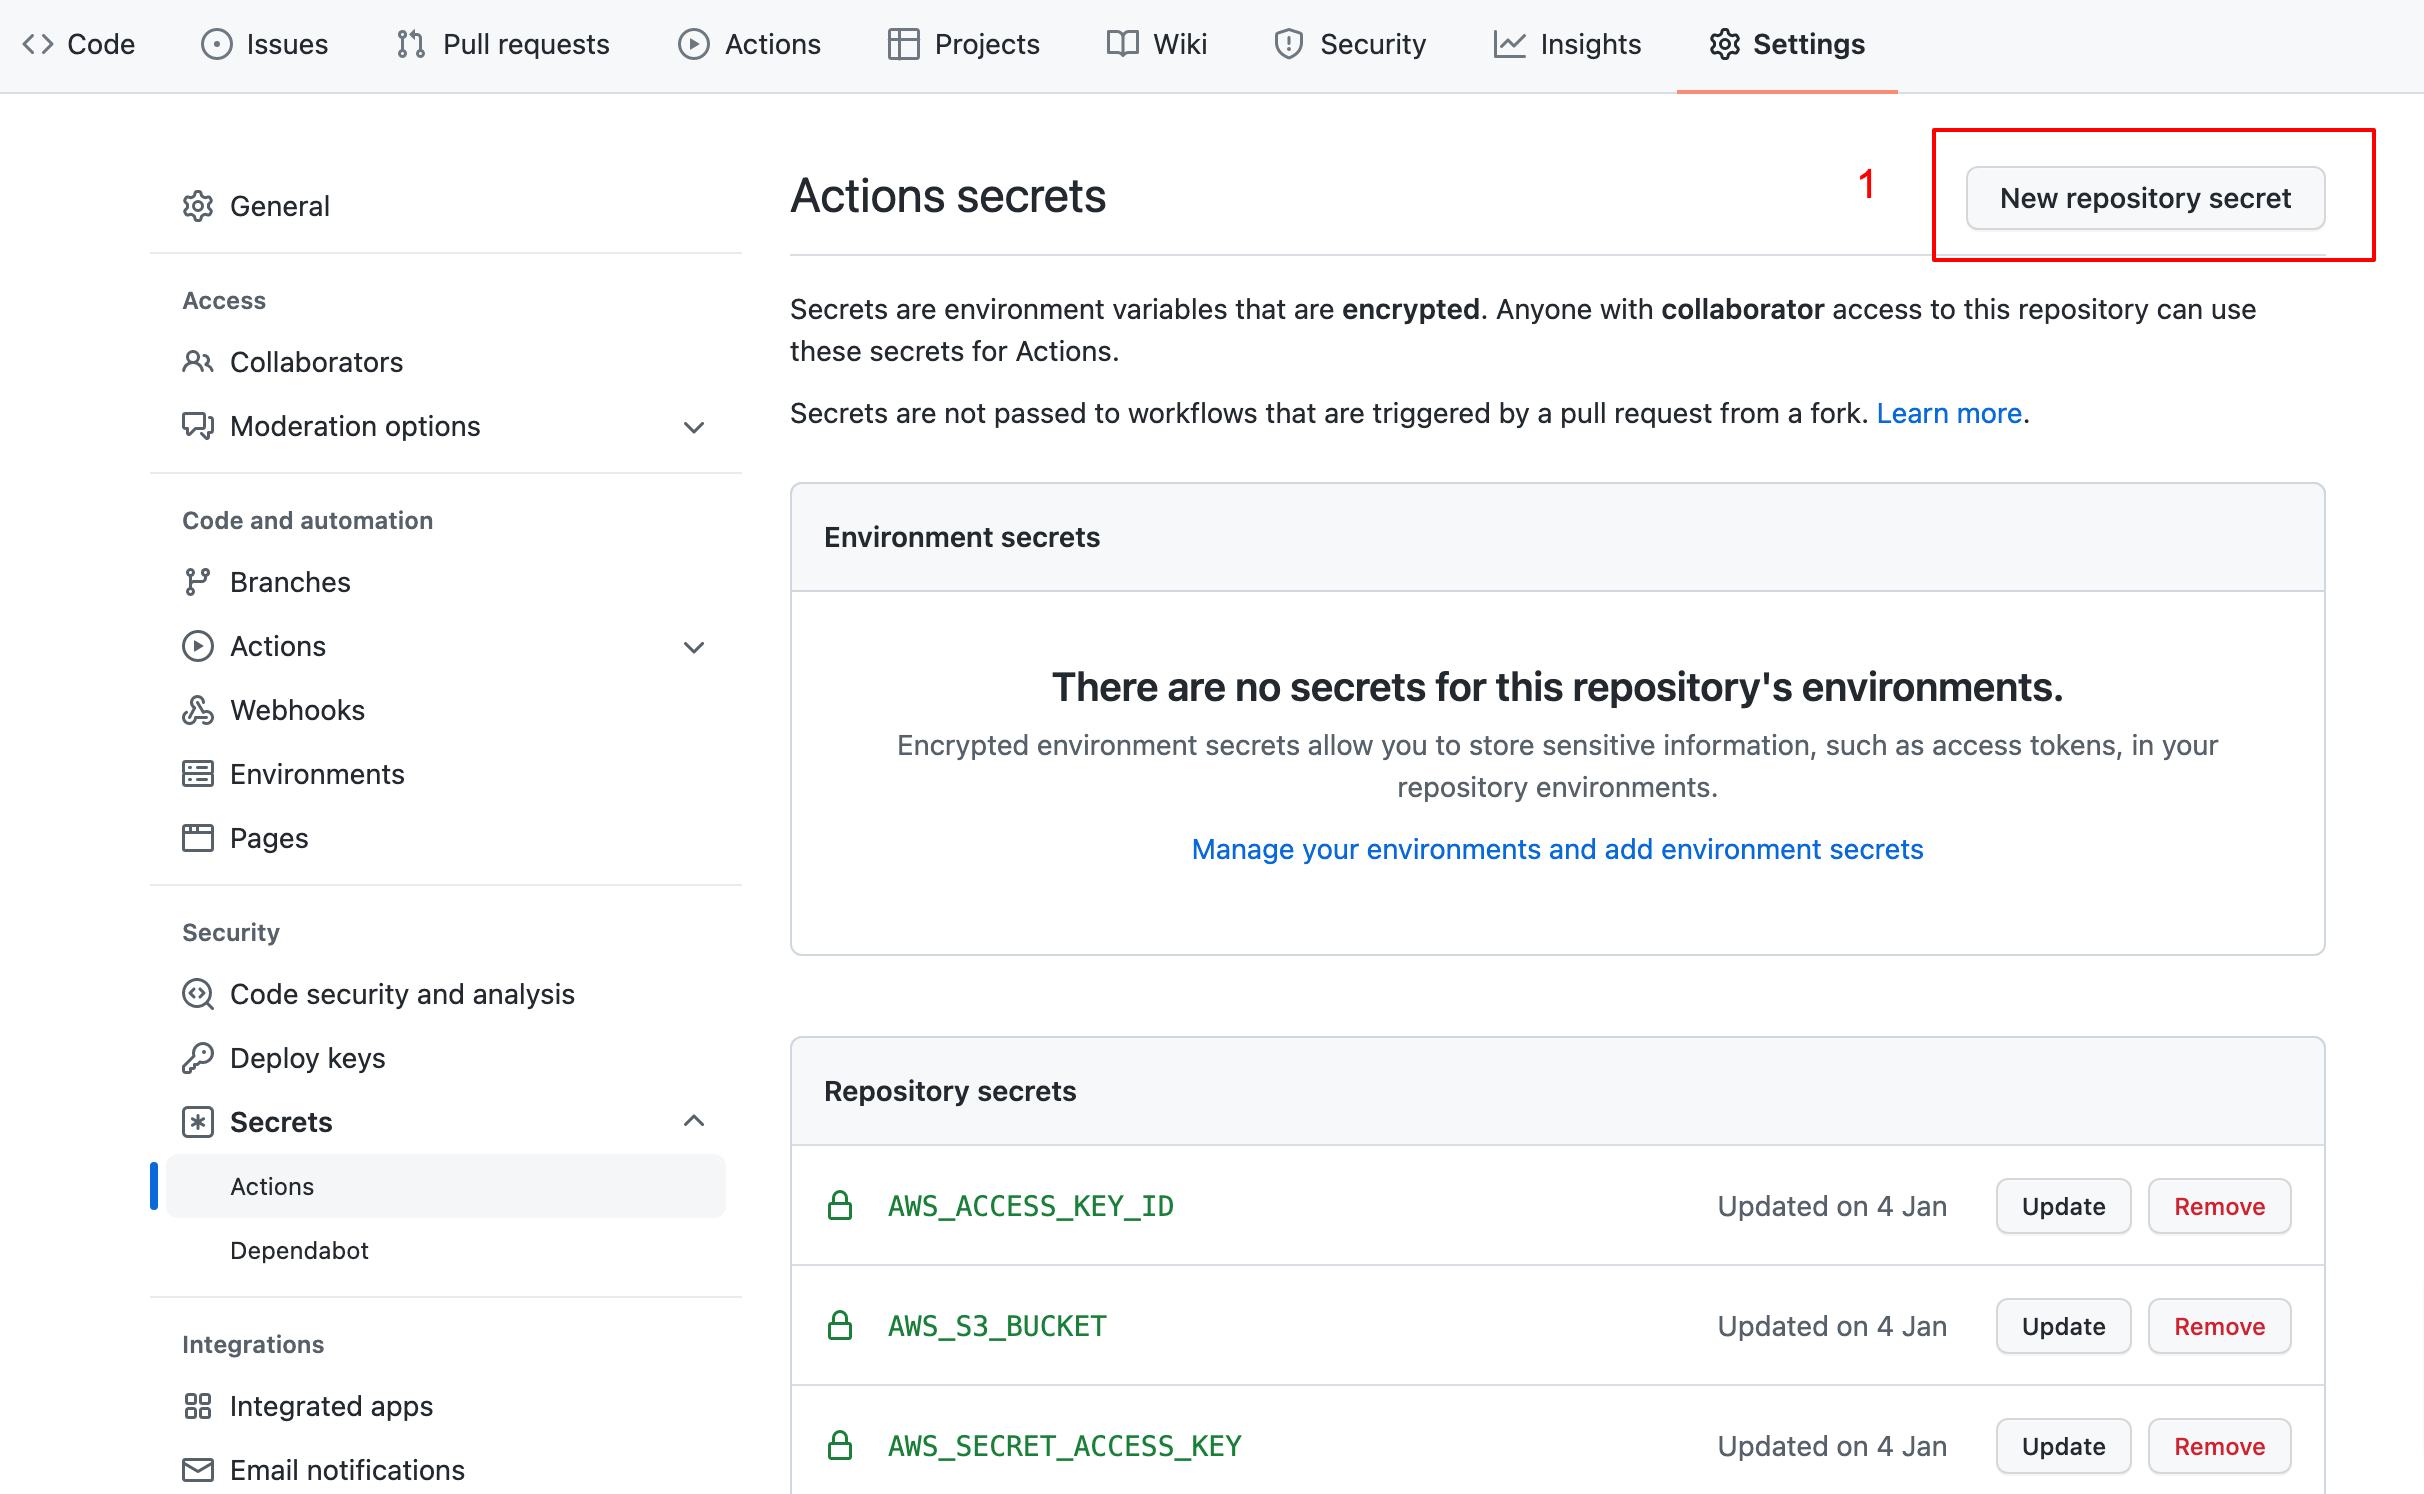2424x1494 pixels.
Task: Click the Integrated apps grid icon
Action: pyautogui.click(x=198, y=1406)
